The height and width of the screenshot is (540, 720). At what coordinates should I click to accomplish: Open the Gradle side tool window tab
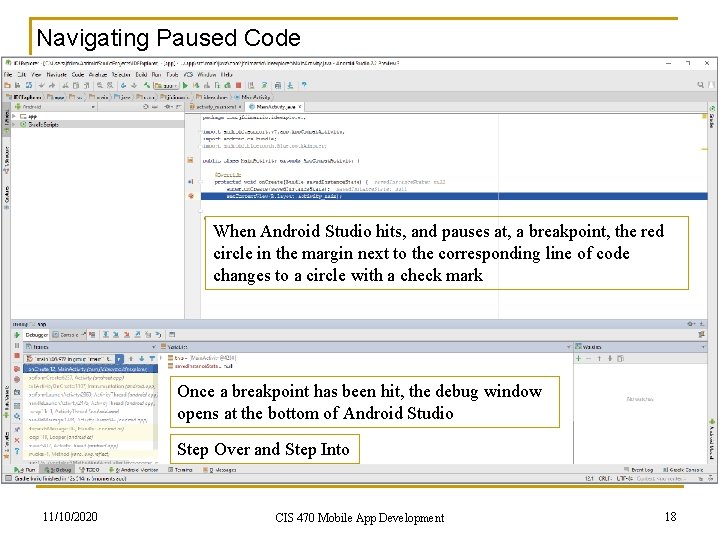click(712, 117)
